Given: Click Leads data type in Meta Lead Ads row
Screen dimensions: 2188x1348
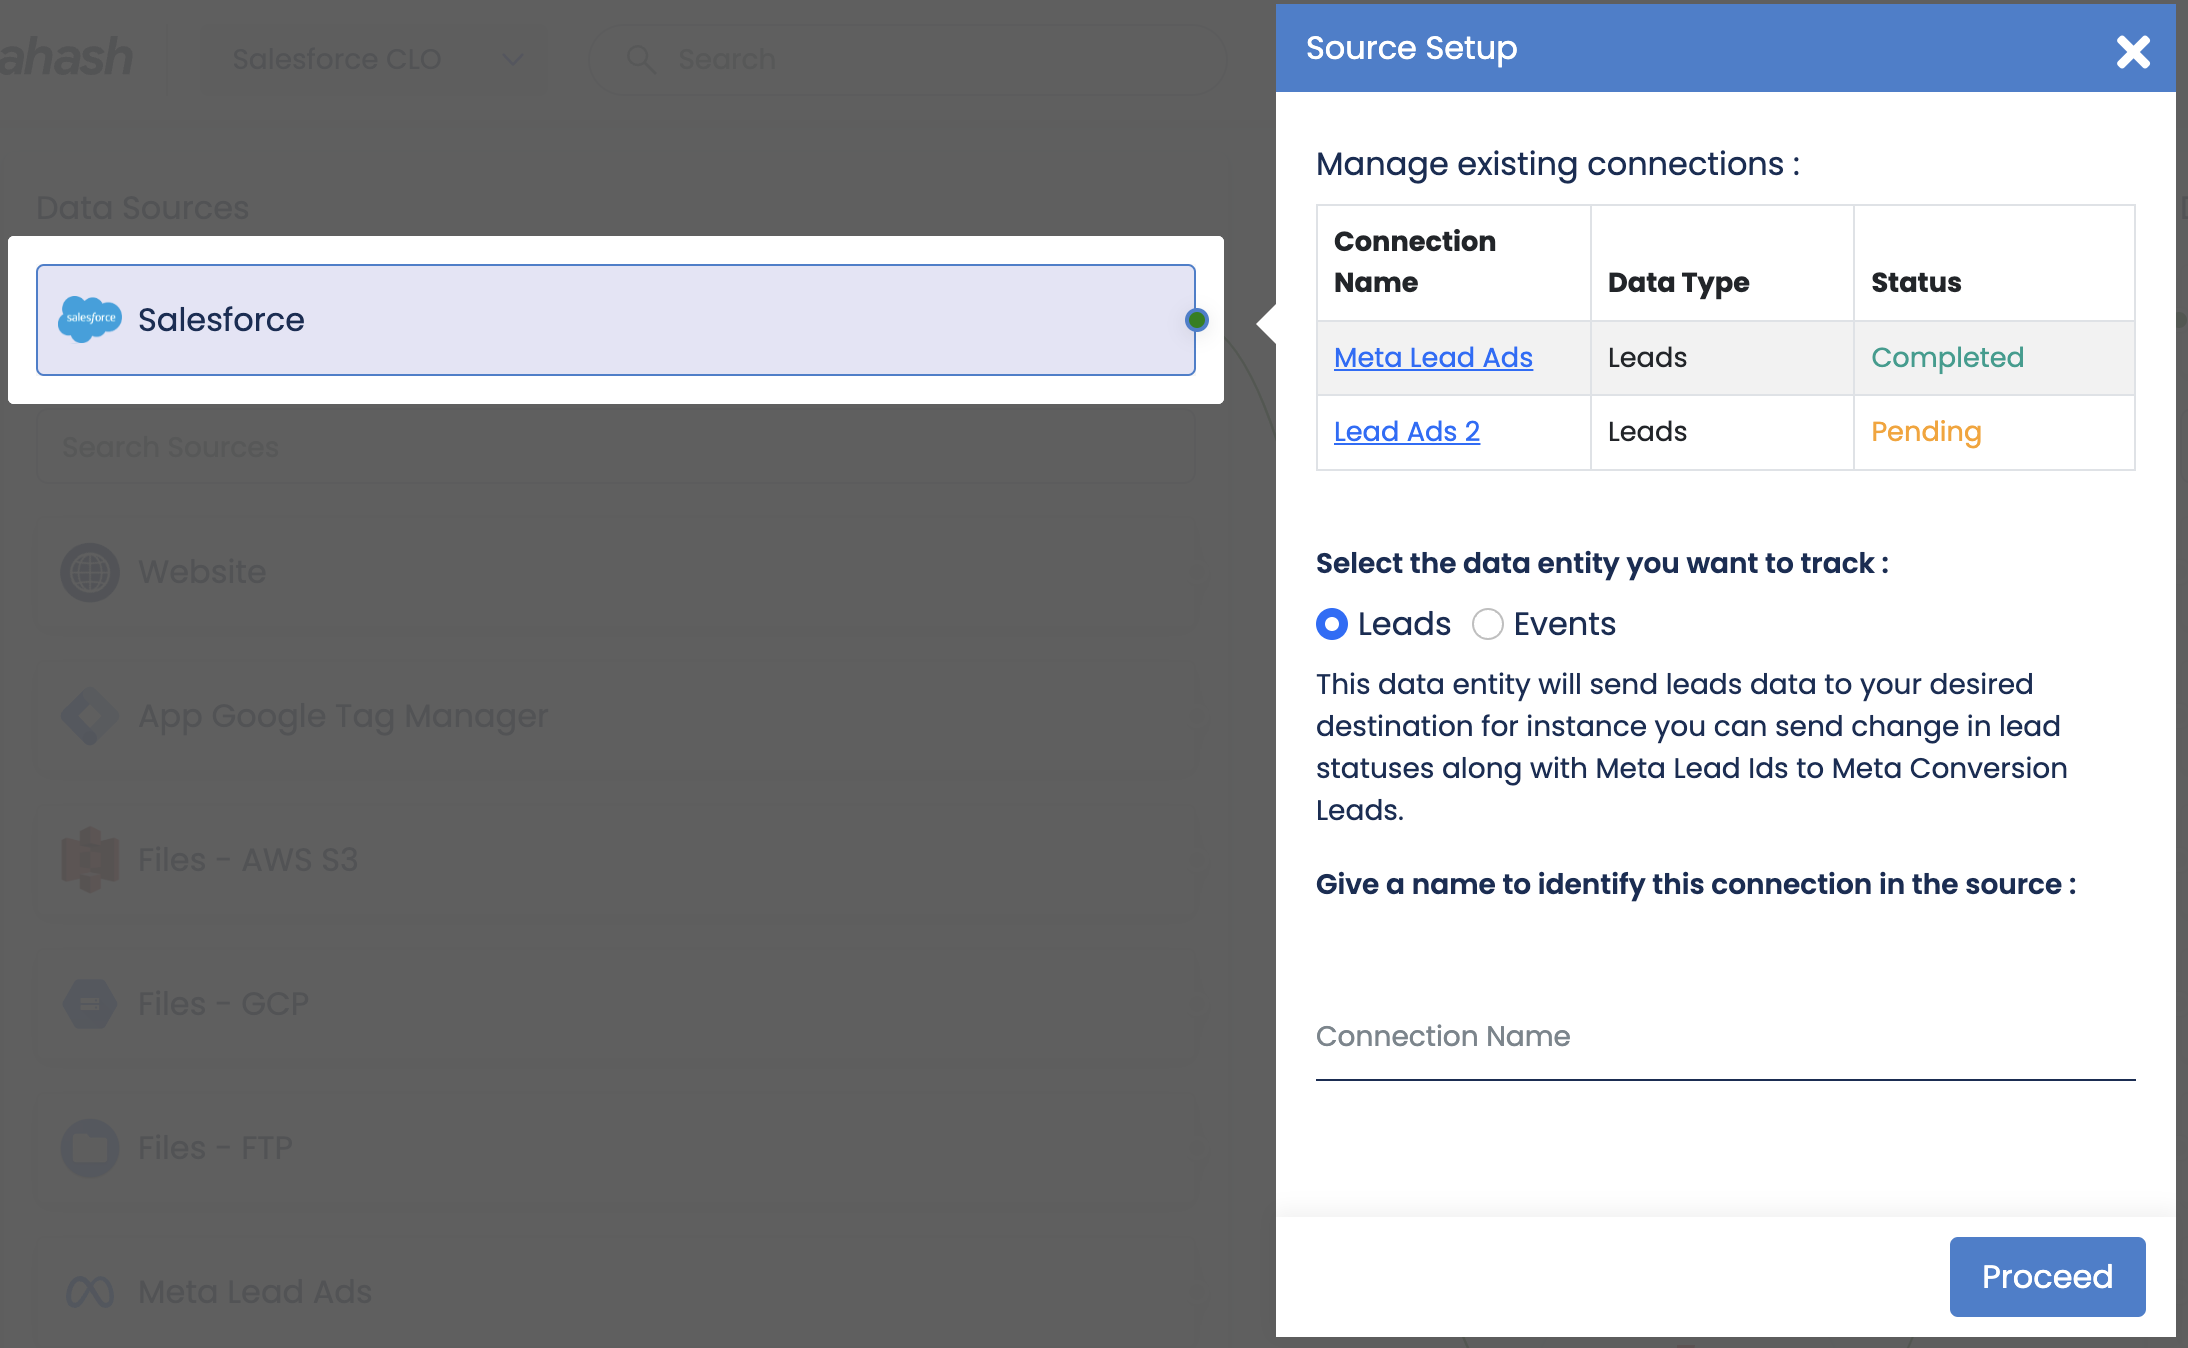Looking at the screenshot, I should (x=1722, y=358).
